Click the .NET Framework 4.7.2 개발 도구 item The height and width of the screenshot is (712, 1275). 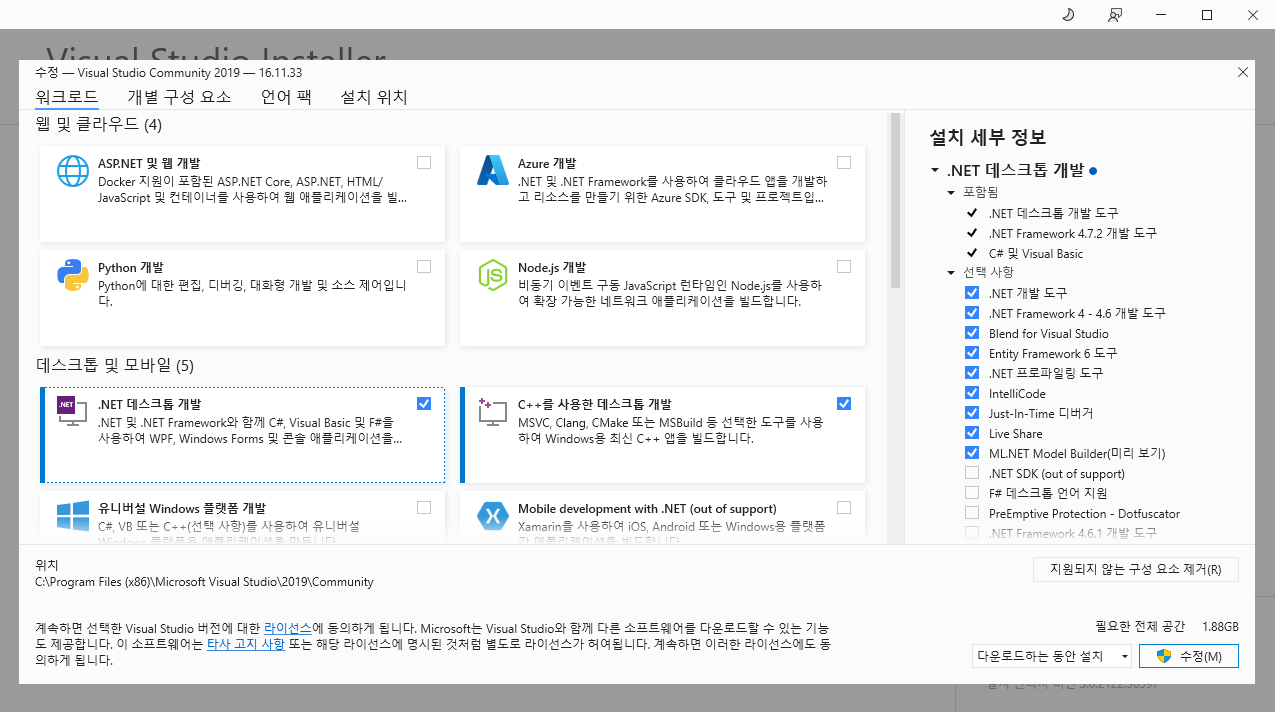coord(1072,233)
